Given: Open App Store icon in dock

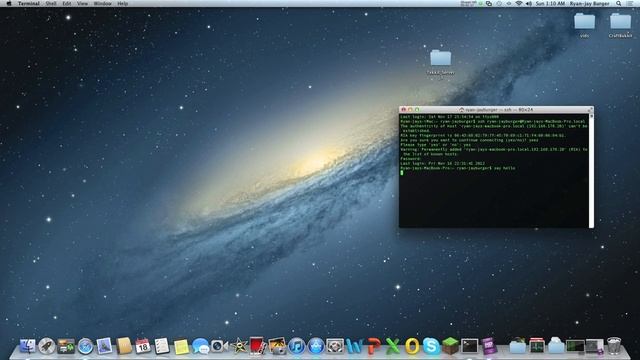Looking at the screenshot, I should (316, 346).
